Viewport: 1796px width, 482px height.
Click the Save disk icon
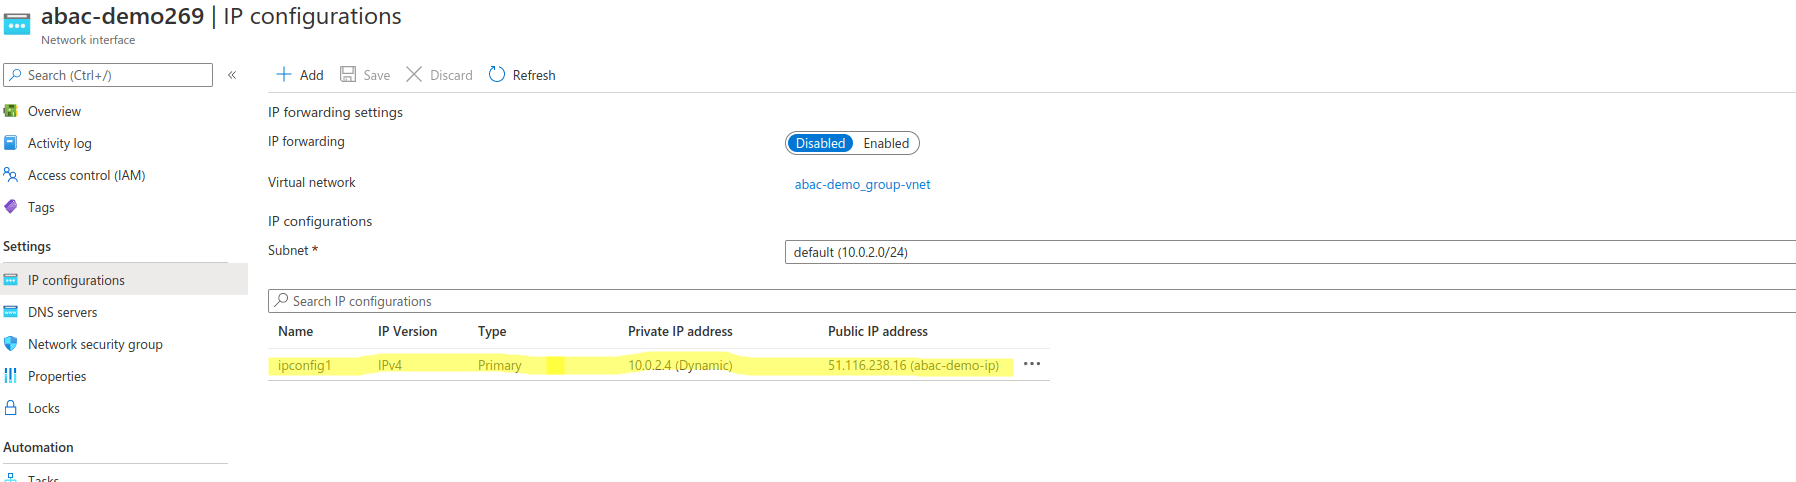pyautogui.click(x=348, y=75)
